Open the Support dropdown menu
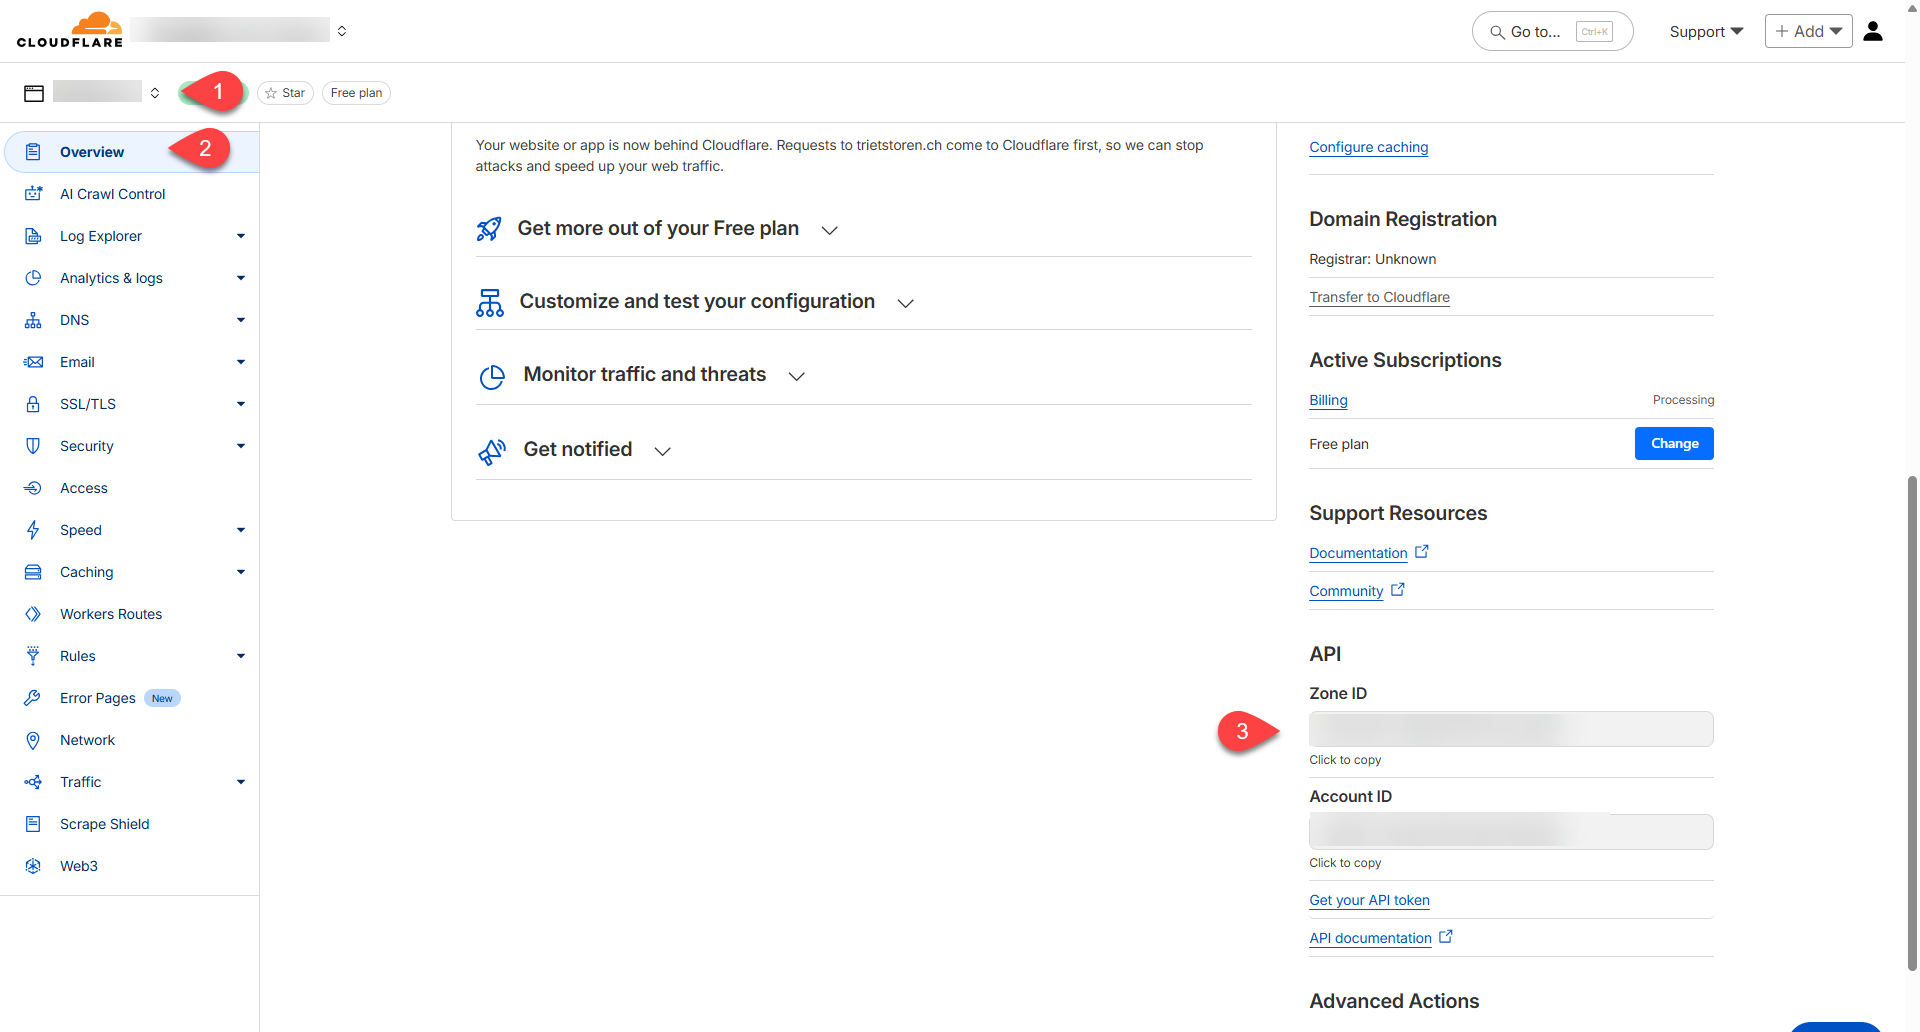Image resolution: width=1920 pixels, height=1032 pixels. point(1706,32)
